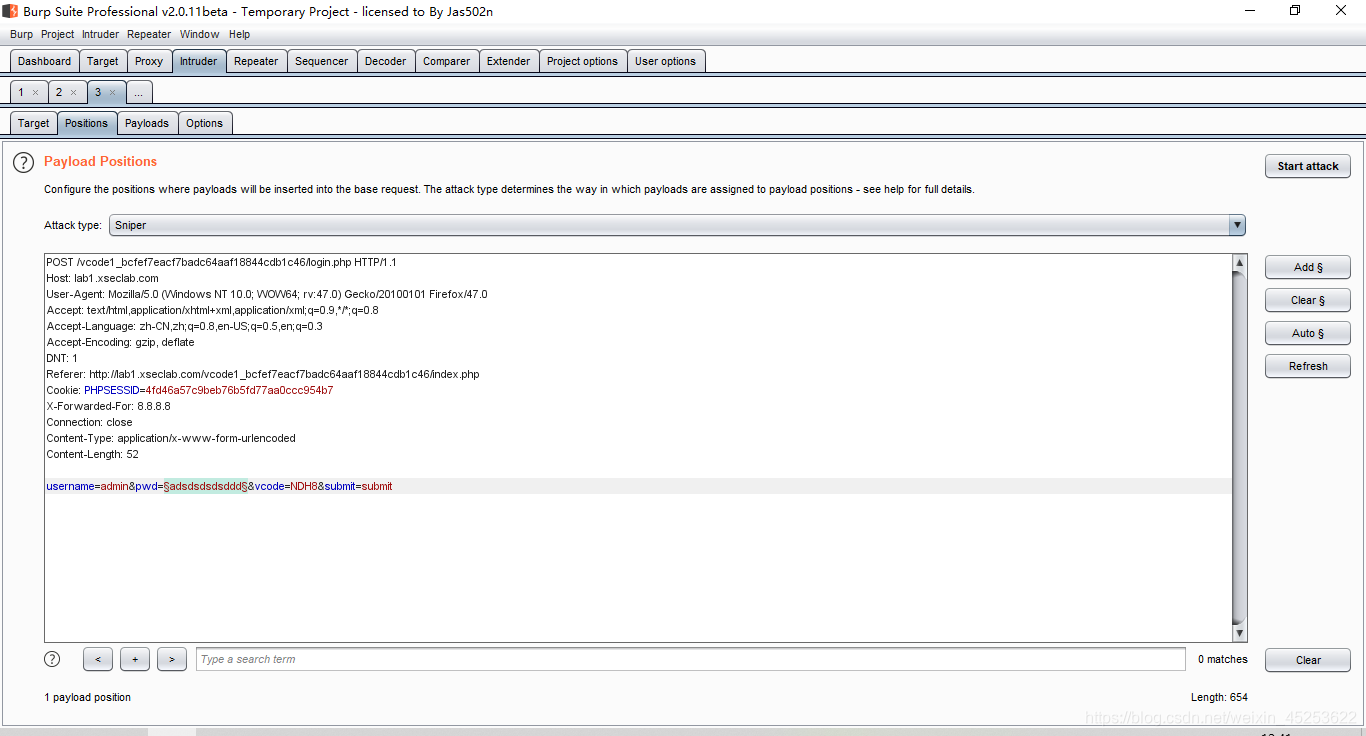This screenshot has width=1366, height=736.
Task: Click the request editor vertical scrollbar
Action: tap(1240, 448)
